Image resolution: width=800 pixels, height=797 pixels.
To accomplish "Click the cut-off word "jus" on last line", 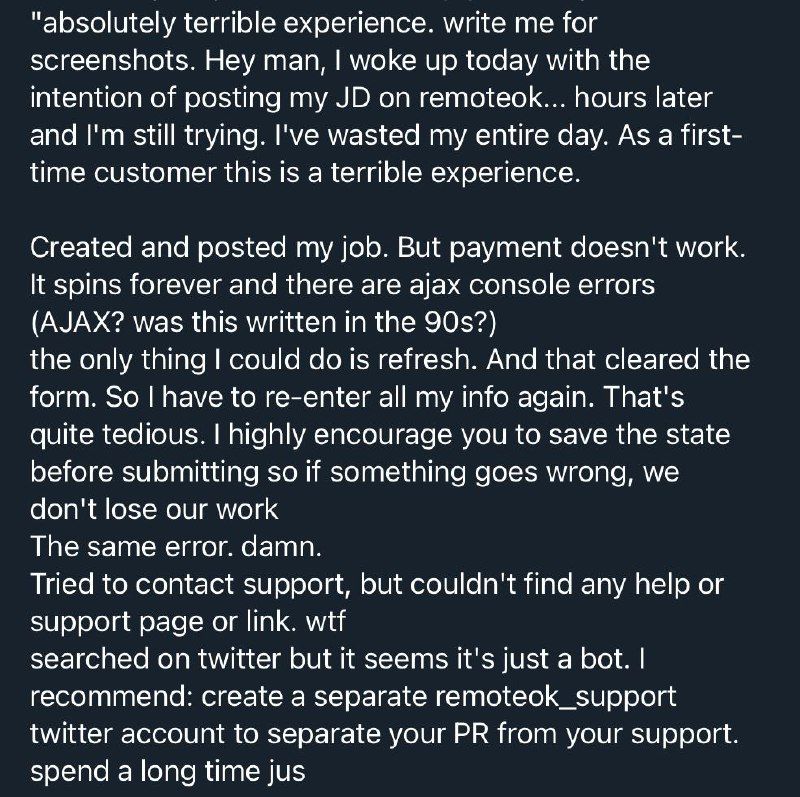I will coord(285,773).
